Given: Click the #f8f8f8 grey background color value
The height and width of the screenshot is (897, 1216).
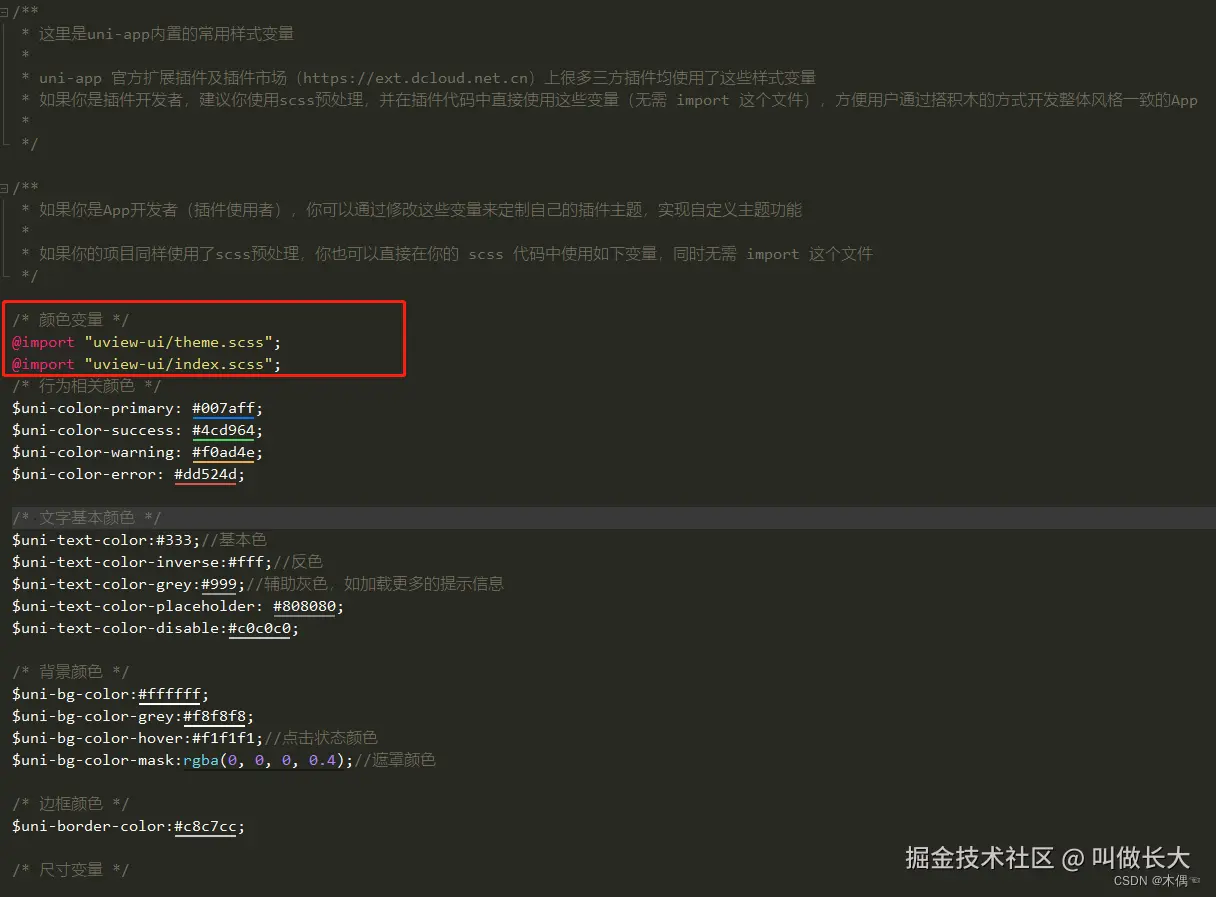Looking at the screenshot, I should [x=214, y=716].
